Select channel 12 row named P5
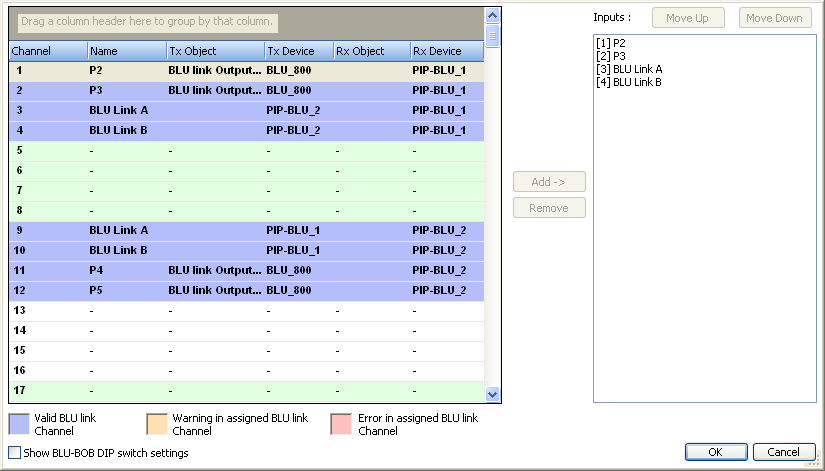Screen dimensions: 825x471 click(246, 290)
